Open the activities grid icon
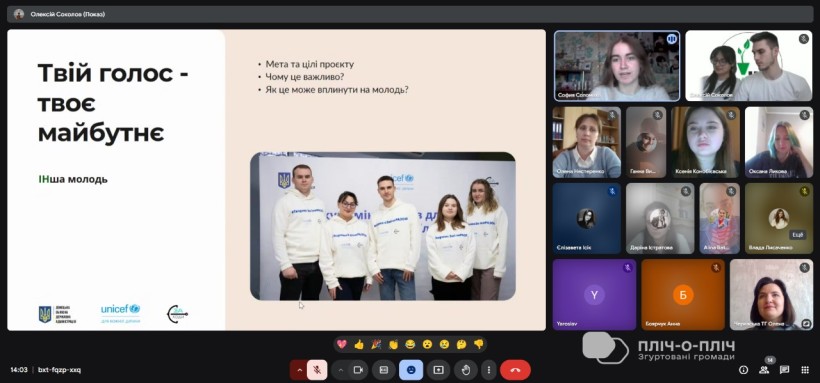820x383 pixels. (805, 370)
